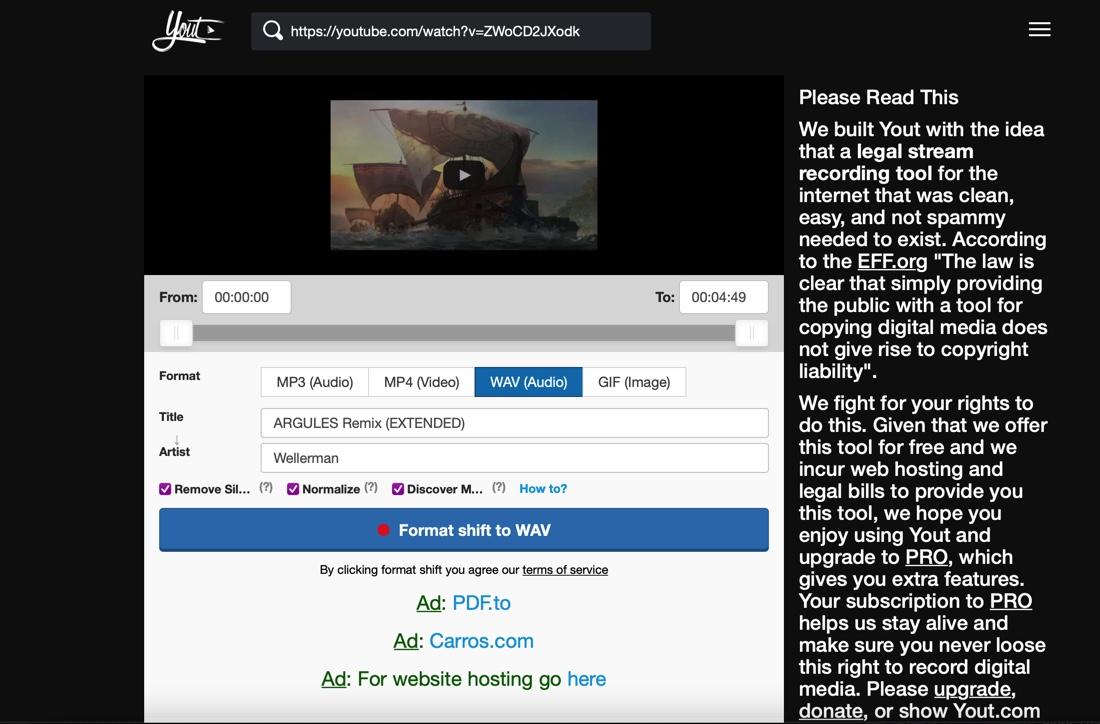This screenshot has height=724, width=1100.
Task: Open the terms of service link
Action: pyautogui.click(x=565, y=570)
